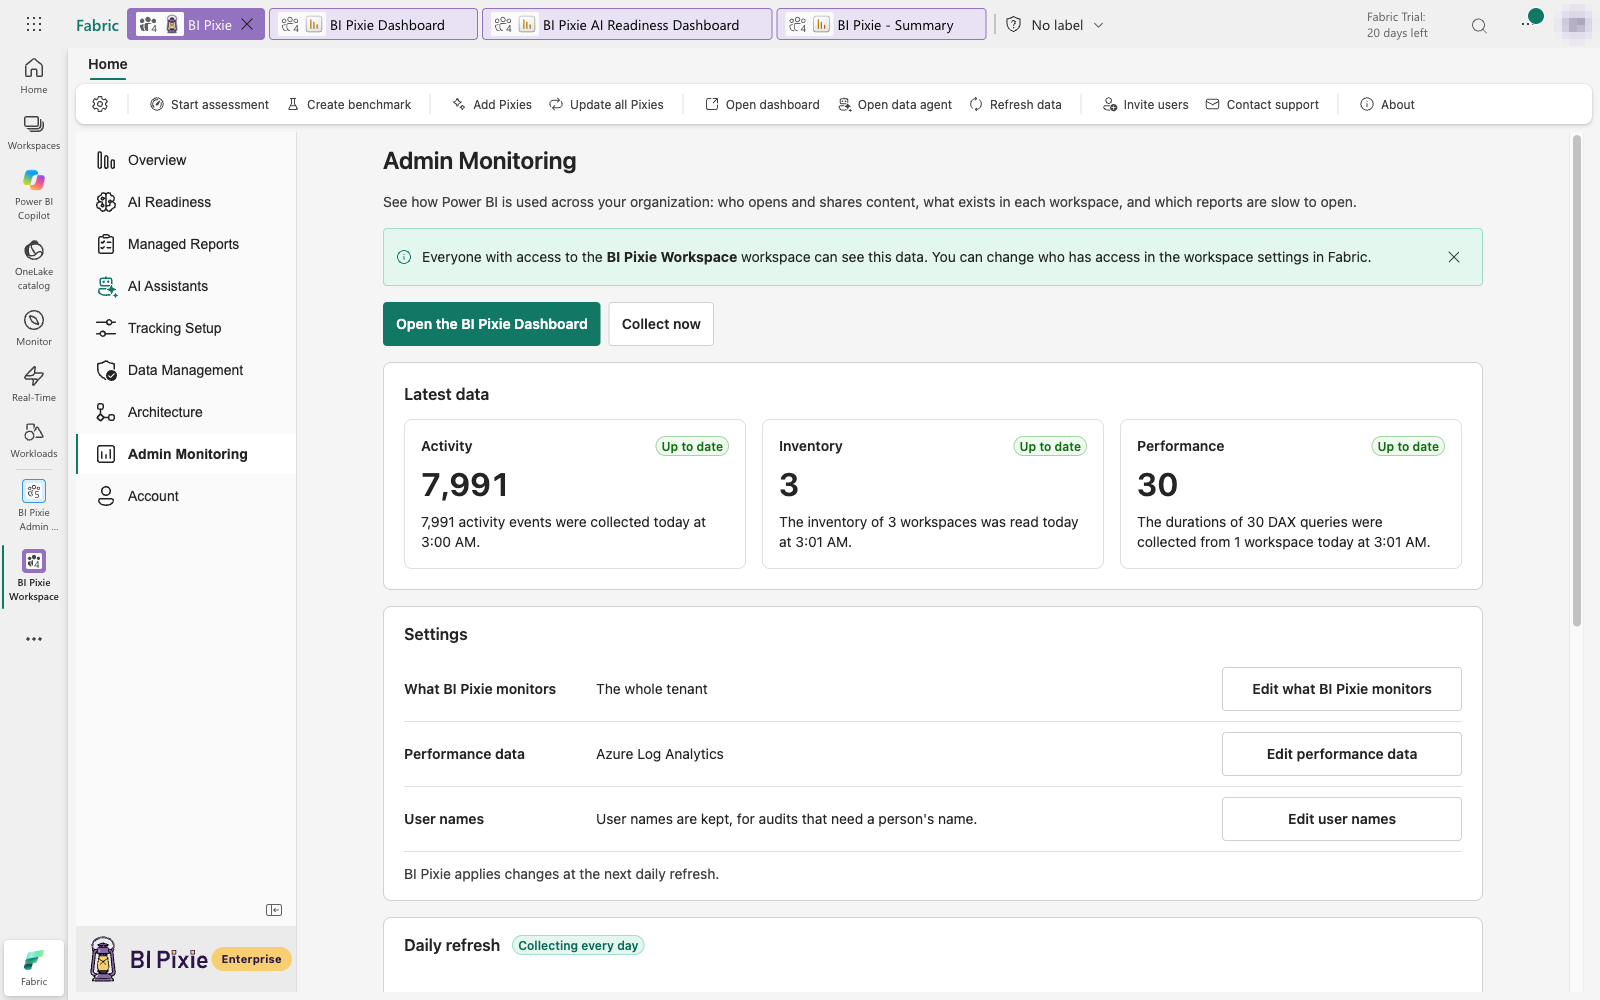Launch Power BI Copilot

tap(34, 194)
